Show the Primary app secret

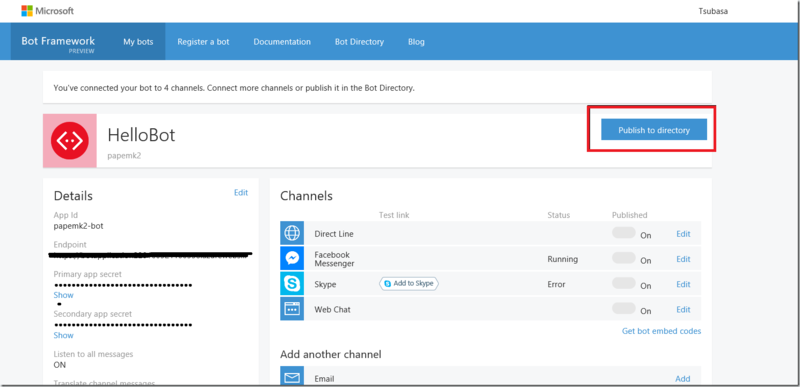pyautogui.click(x=63, y=295)
